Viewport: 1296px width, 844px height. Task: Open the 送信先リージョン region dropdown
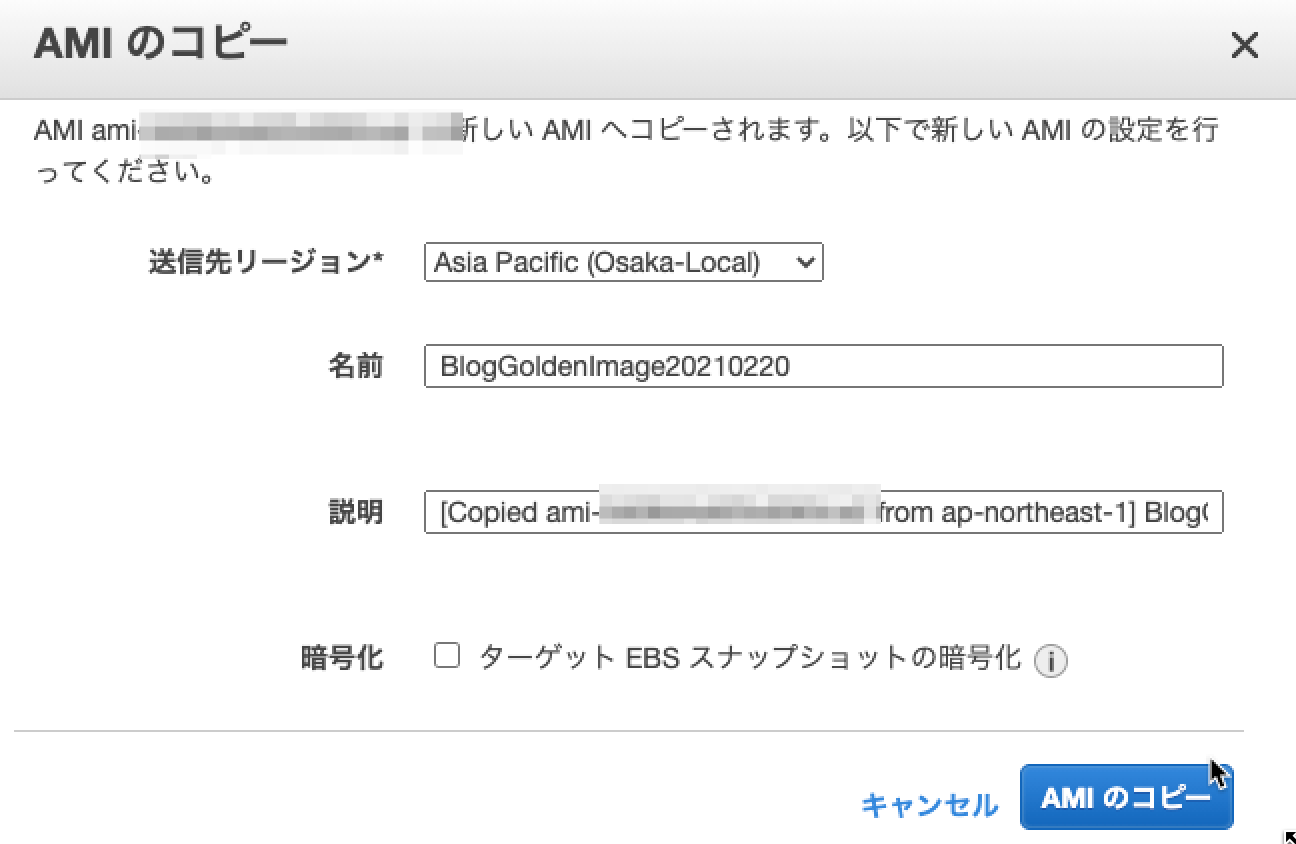[x=623, y=262]
